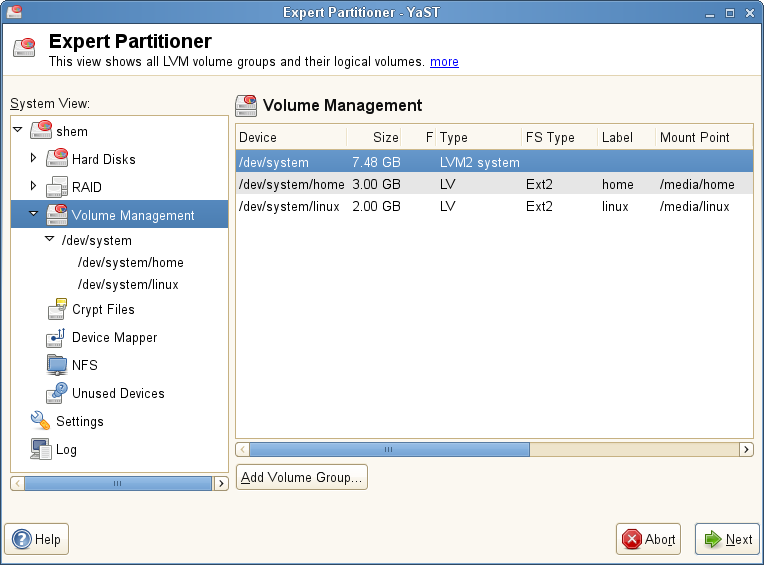Image resolution: width=764 pixels, height=565 pixels.
Task: Open Device Mapper view
Action: 115,338
